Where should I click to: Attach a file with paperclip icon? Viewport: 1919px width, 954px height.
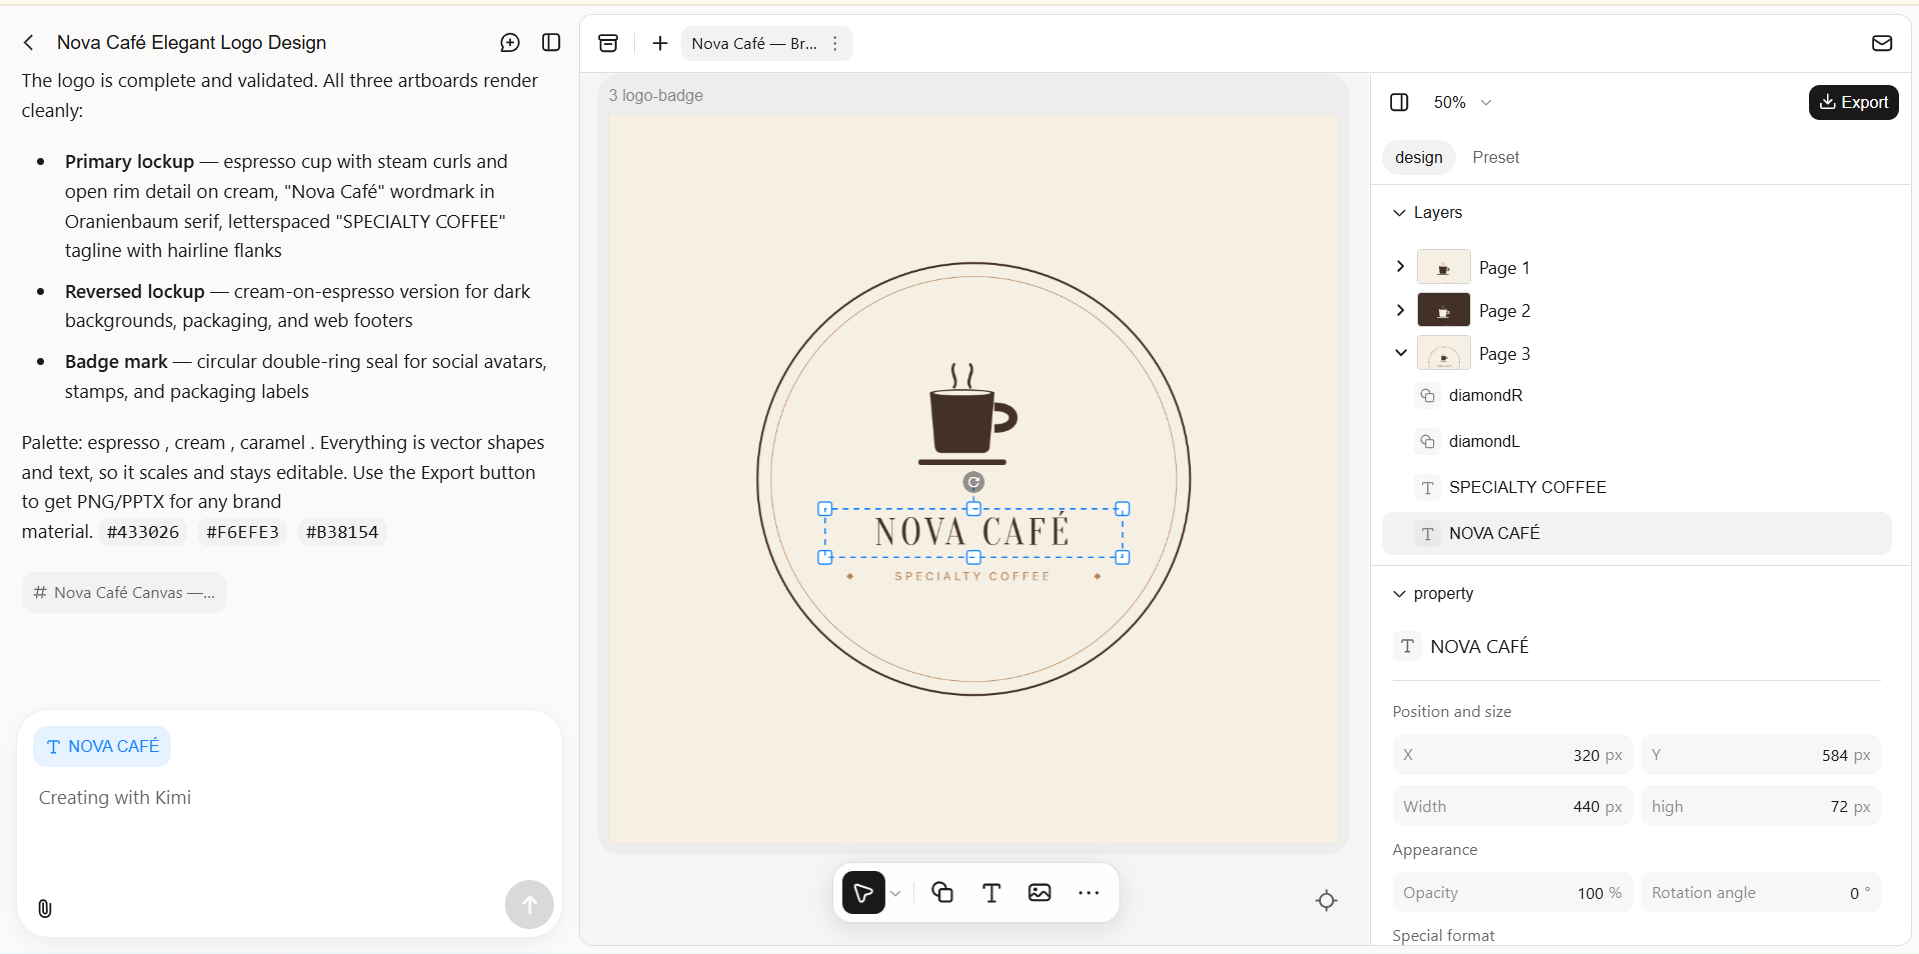click(45, 908)
